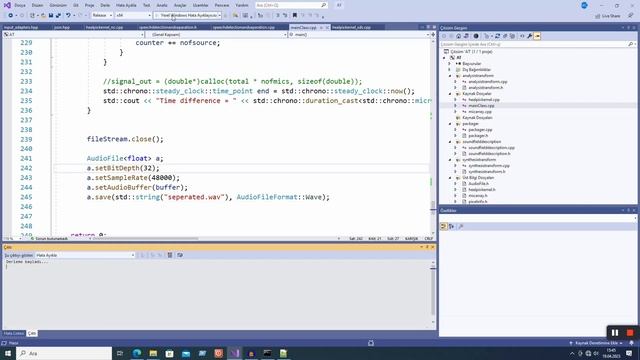
Task: Select AudioFile.h in Solution Explorer
Action: pos(478,184)
